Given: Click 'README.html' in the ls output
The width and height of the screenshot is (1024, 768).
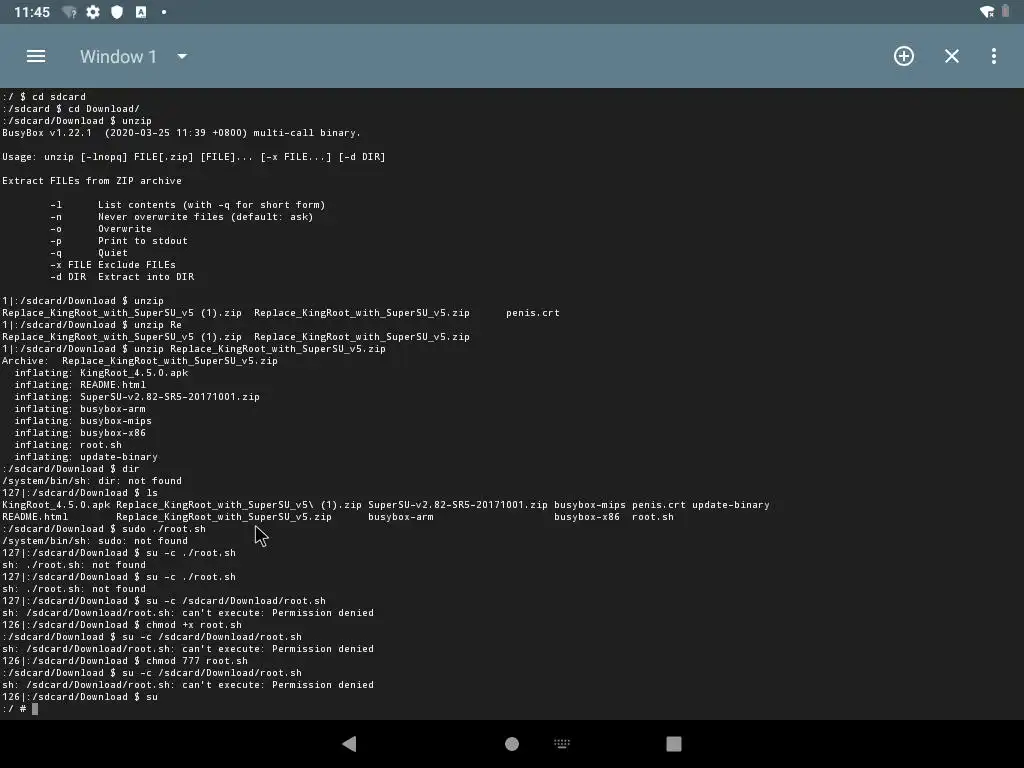Looking at the screenshot, I should (35, 517).
